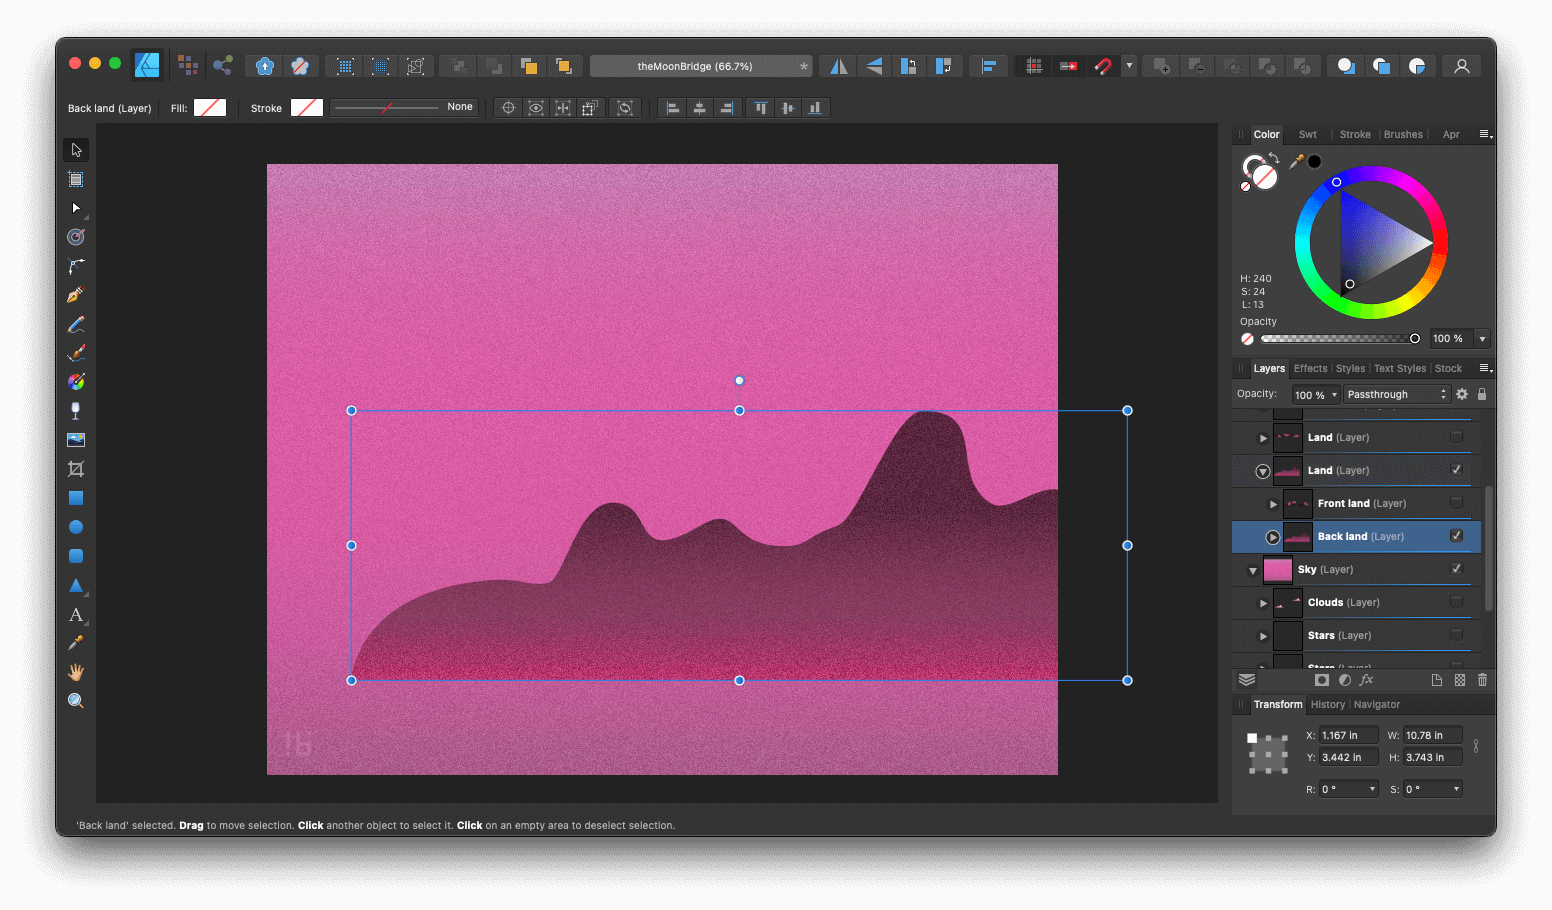Pick the Artistic Text tool
The image size is (1552, 910).
point(76,615)
